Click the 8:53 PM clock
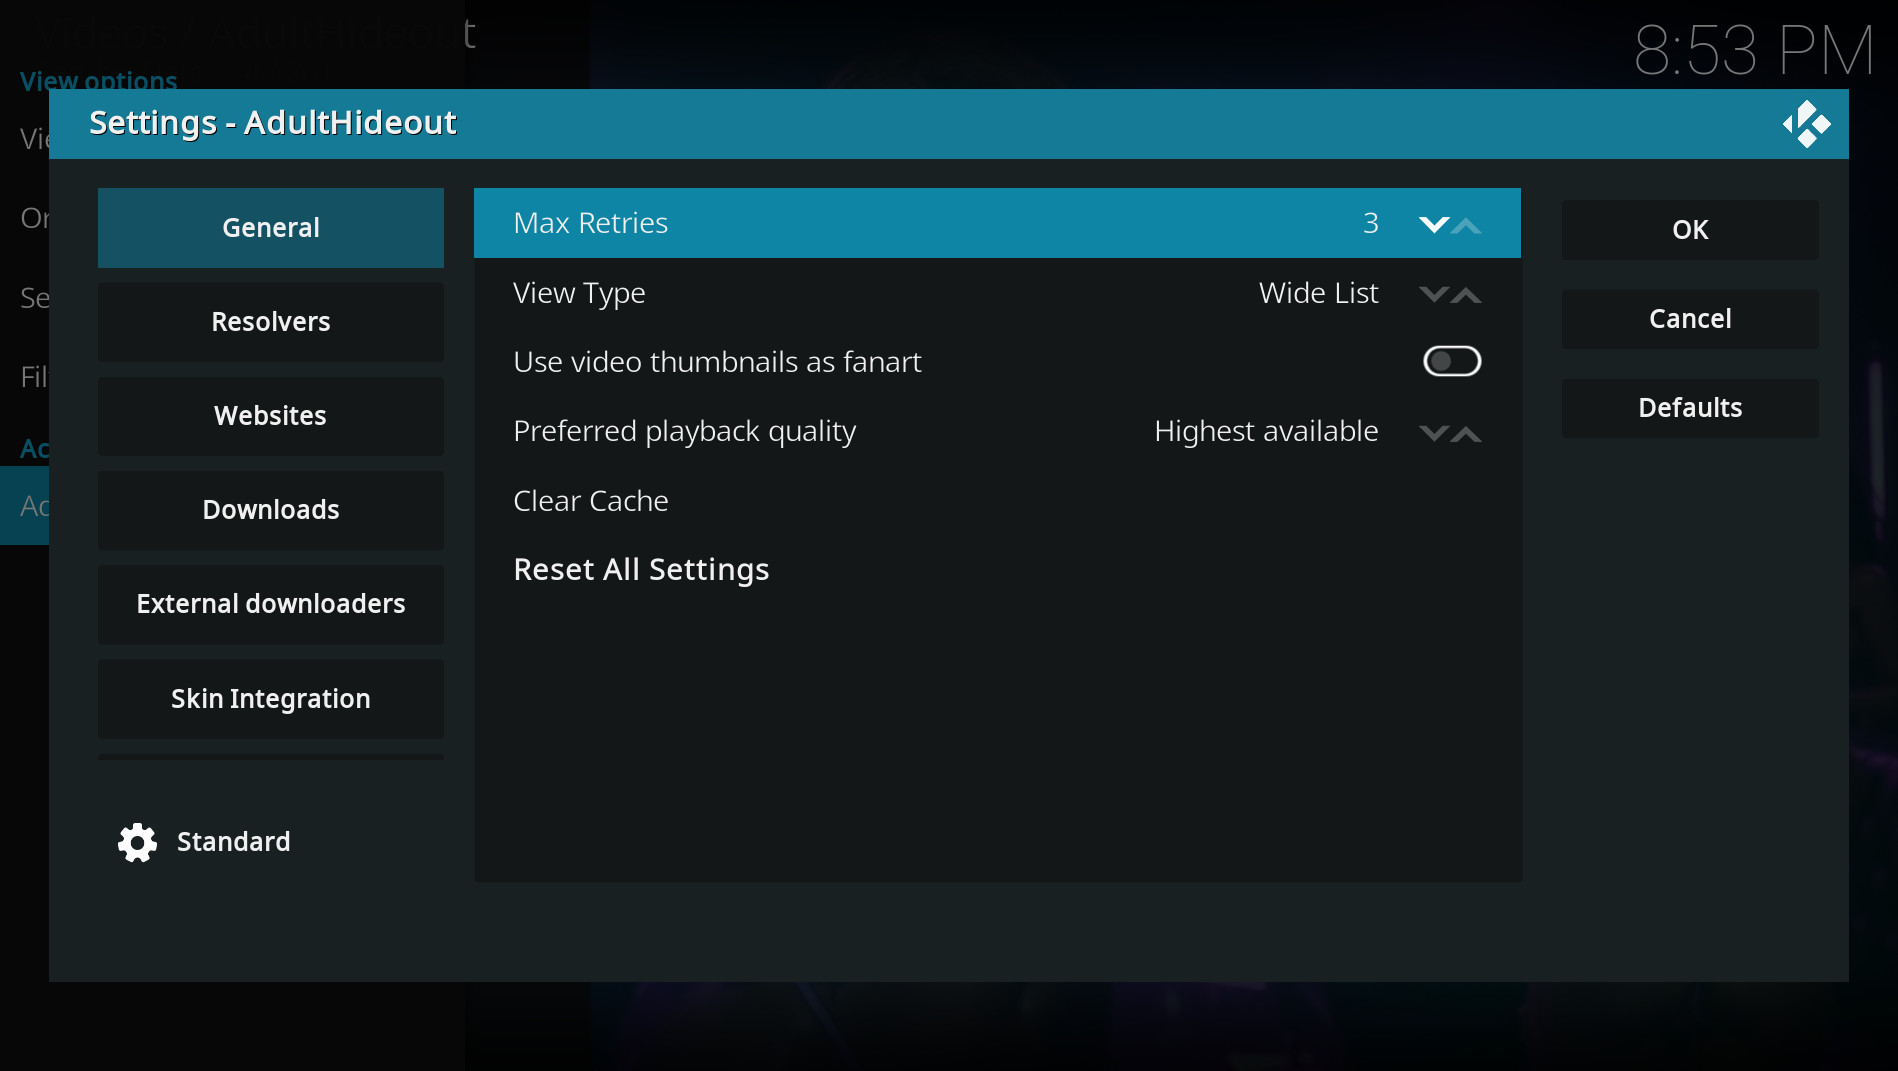The height and width of the screenshot is (1071, 1898). pyautogui.click(x=1754, y=50)
